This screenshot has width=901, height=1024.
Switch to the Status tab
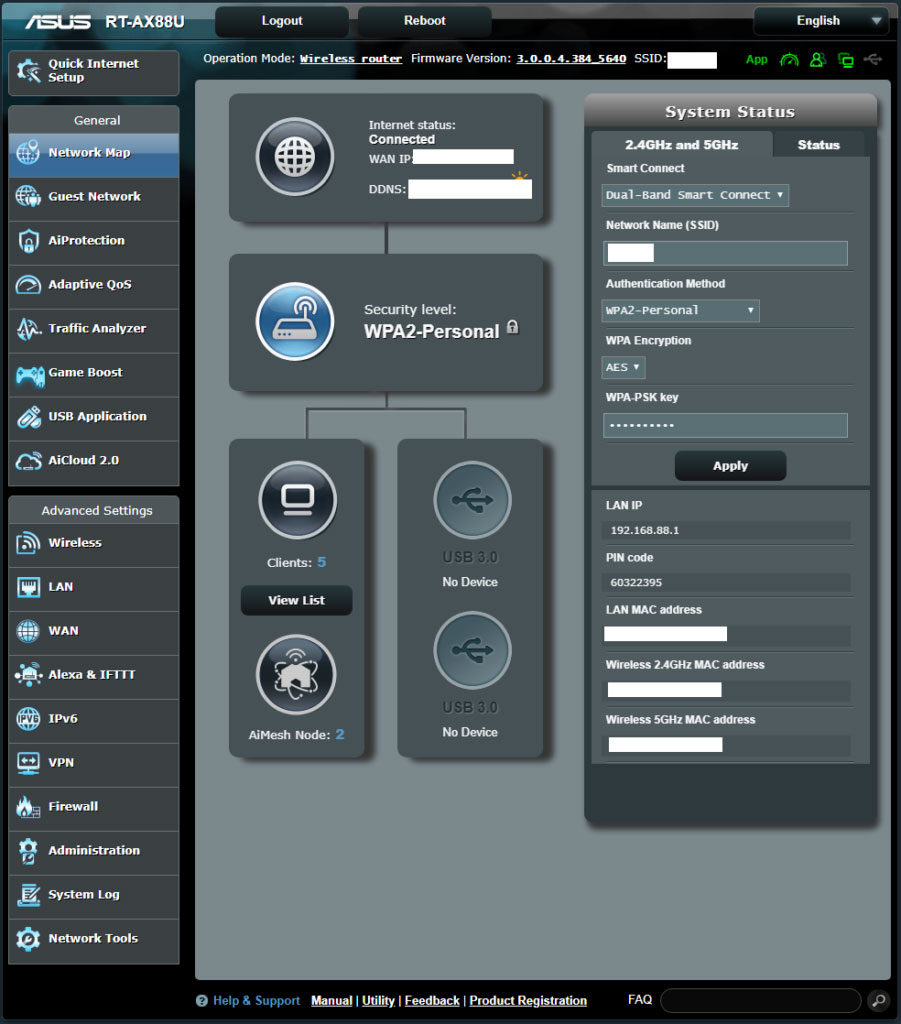(818, 145)
